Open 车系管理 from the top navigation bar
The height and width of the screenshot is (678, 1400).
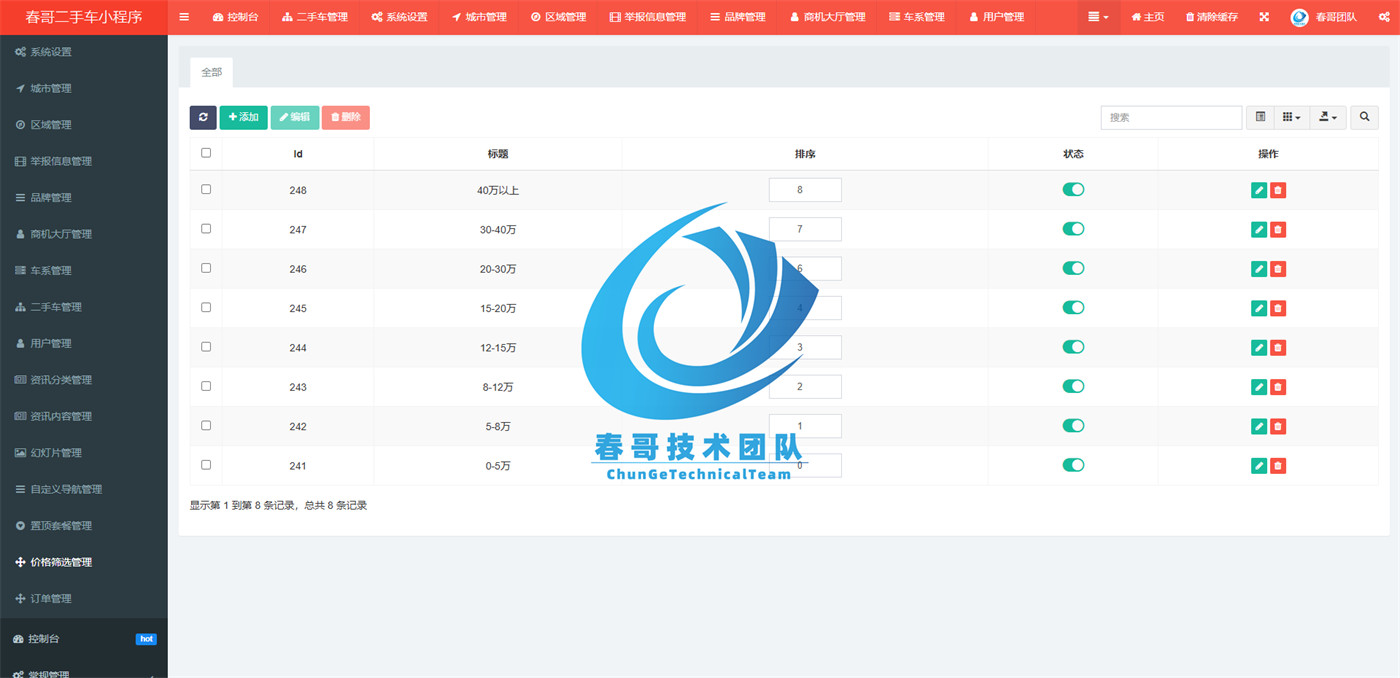916,17
